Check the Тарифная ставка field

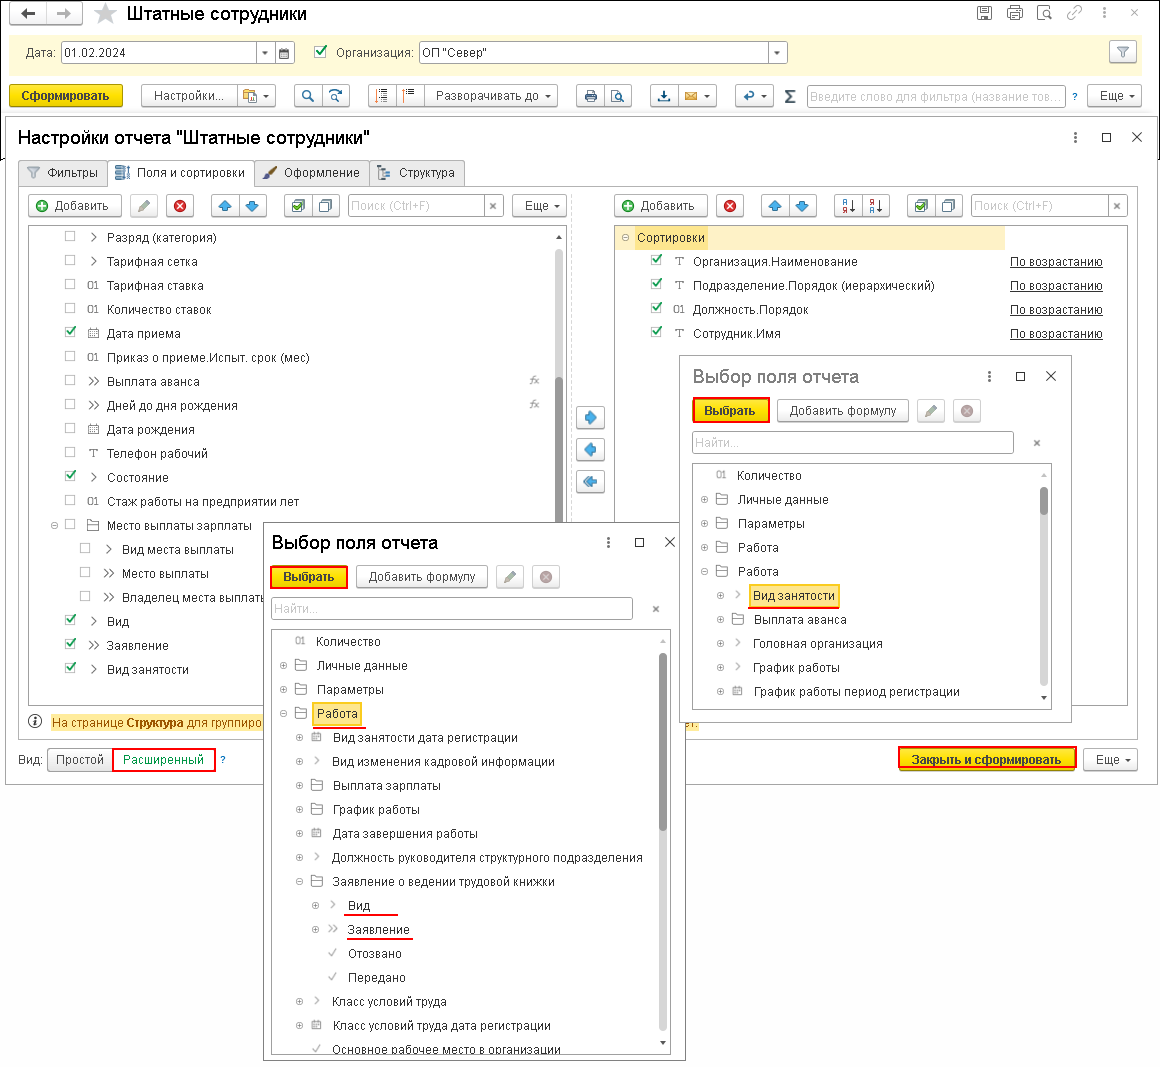tap(70, 284)
